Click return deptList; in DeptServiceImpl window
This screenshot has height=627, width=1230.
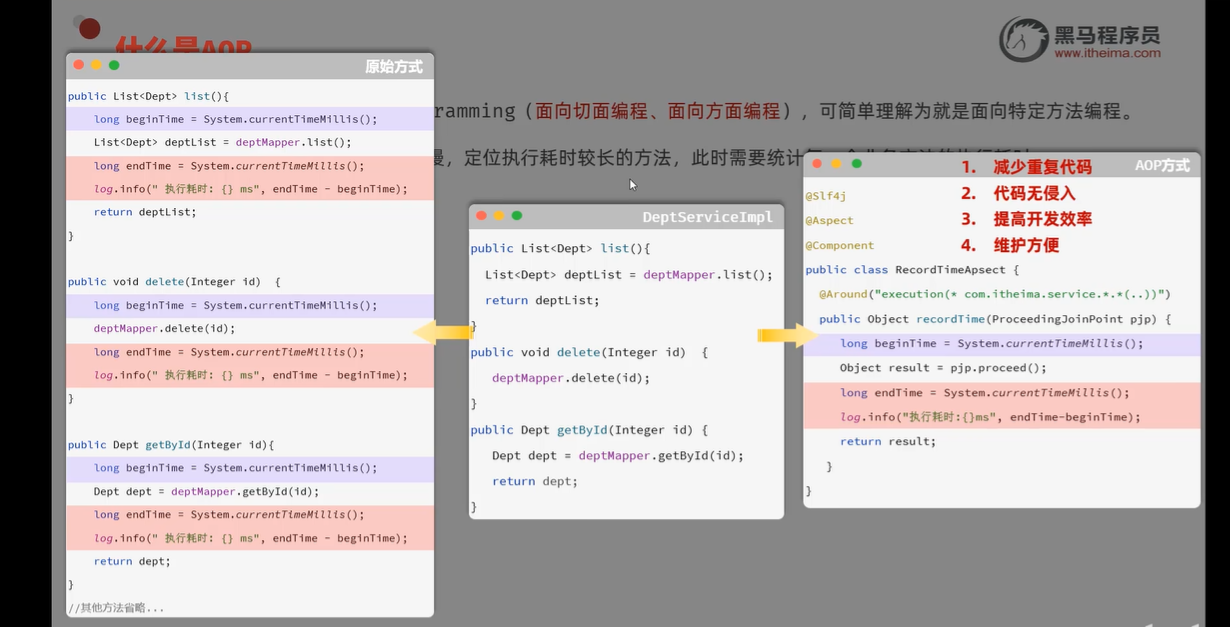pos(542,300)
